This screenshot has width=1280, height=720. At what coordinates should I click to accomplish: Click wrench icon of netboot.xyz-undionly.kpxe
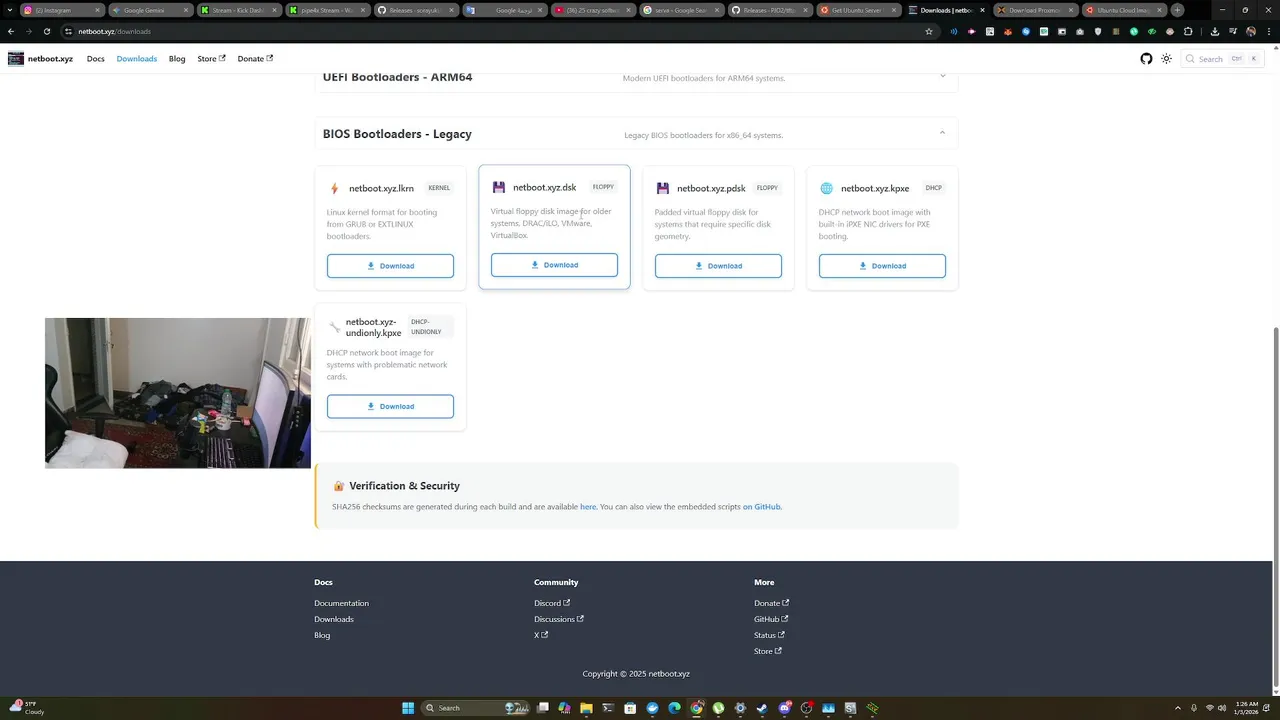pos(334,327)
